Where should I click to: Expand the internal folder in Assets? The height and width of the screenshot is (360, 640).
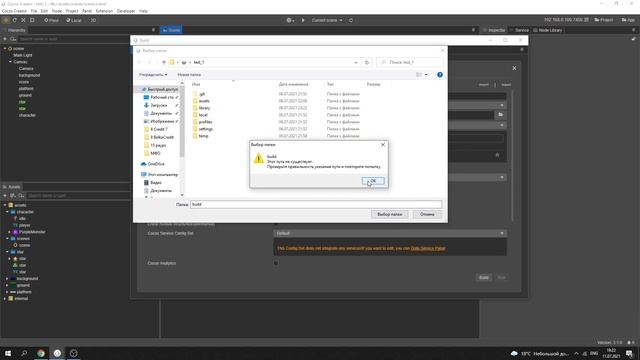click(x=5, y=299)
